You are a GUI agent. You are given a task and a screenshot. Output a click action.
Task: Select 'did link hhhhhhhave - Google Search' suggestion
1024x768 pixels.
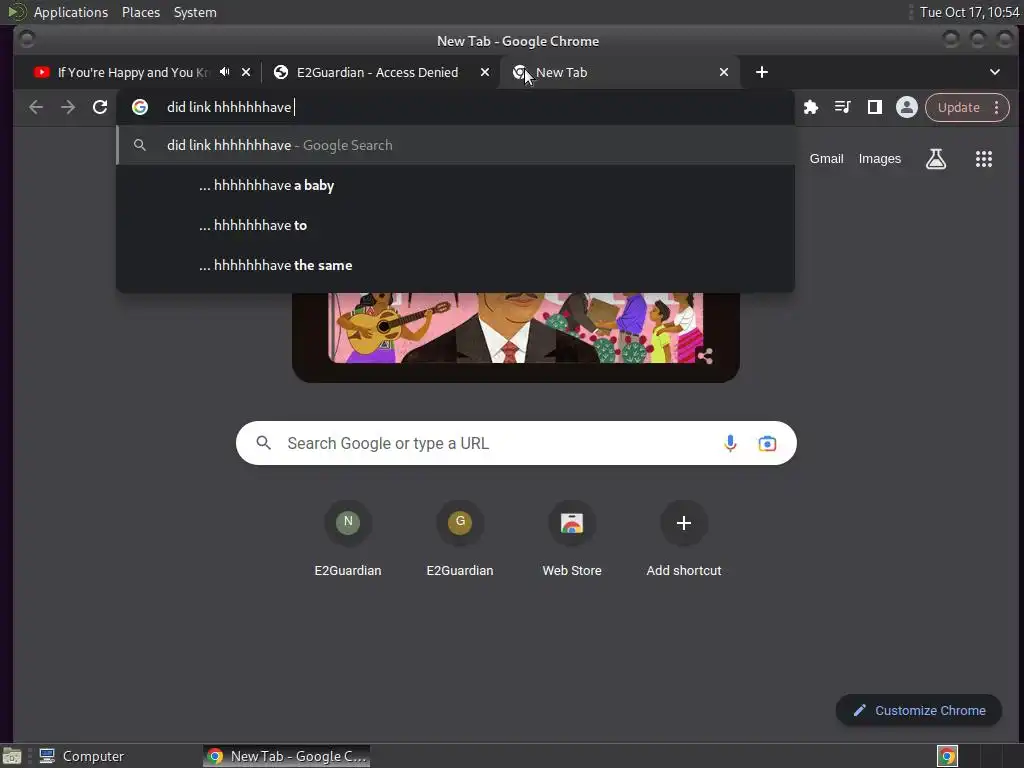tap(456, 145)
